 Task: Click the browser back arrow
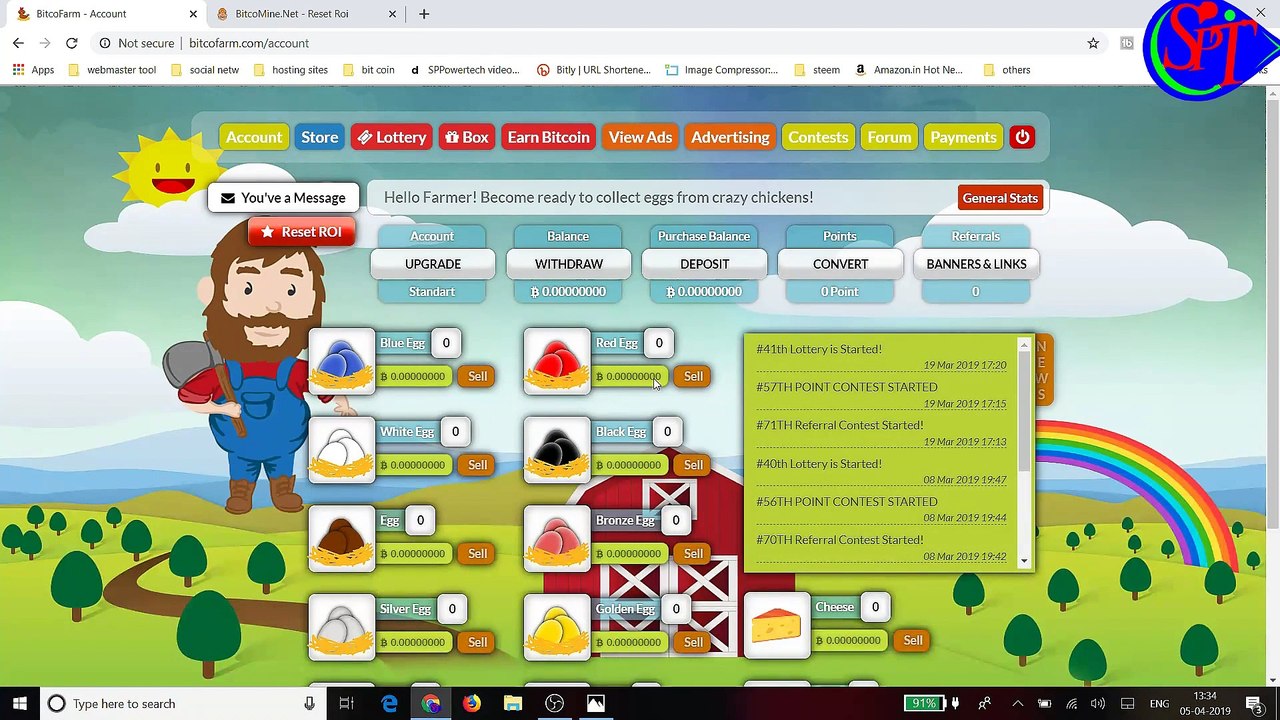pos(18,43)
